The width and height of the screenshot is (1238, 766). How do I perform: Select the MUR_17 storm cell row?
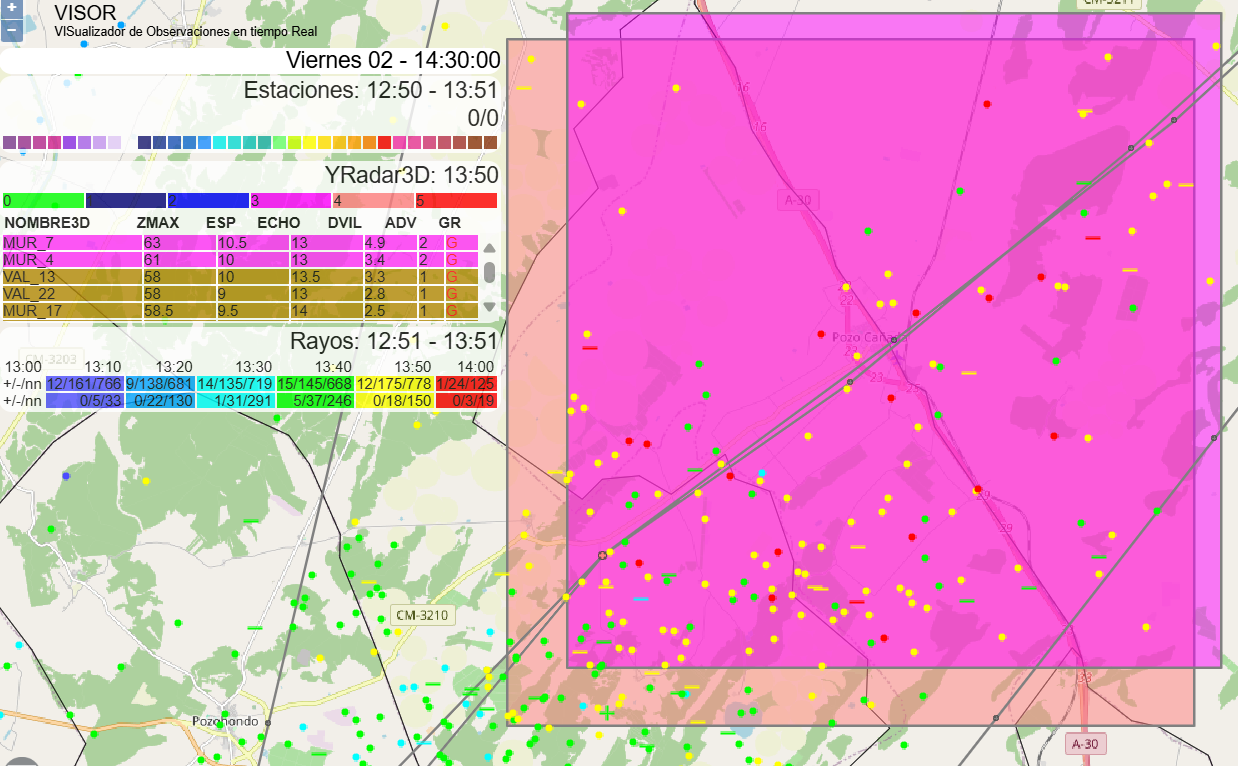tap(240, 310)
